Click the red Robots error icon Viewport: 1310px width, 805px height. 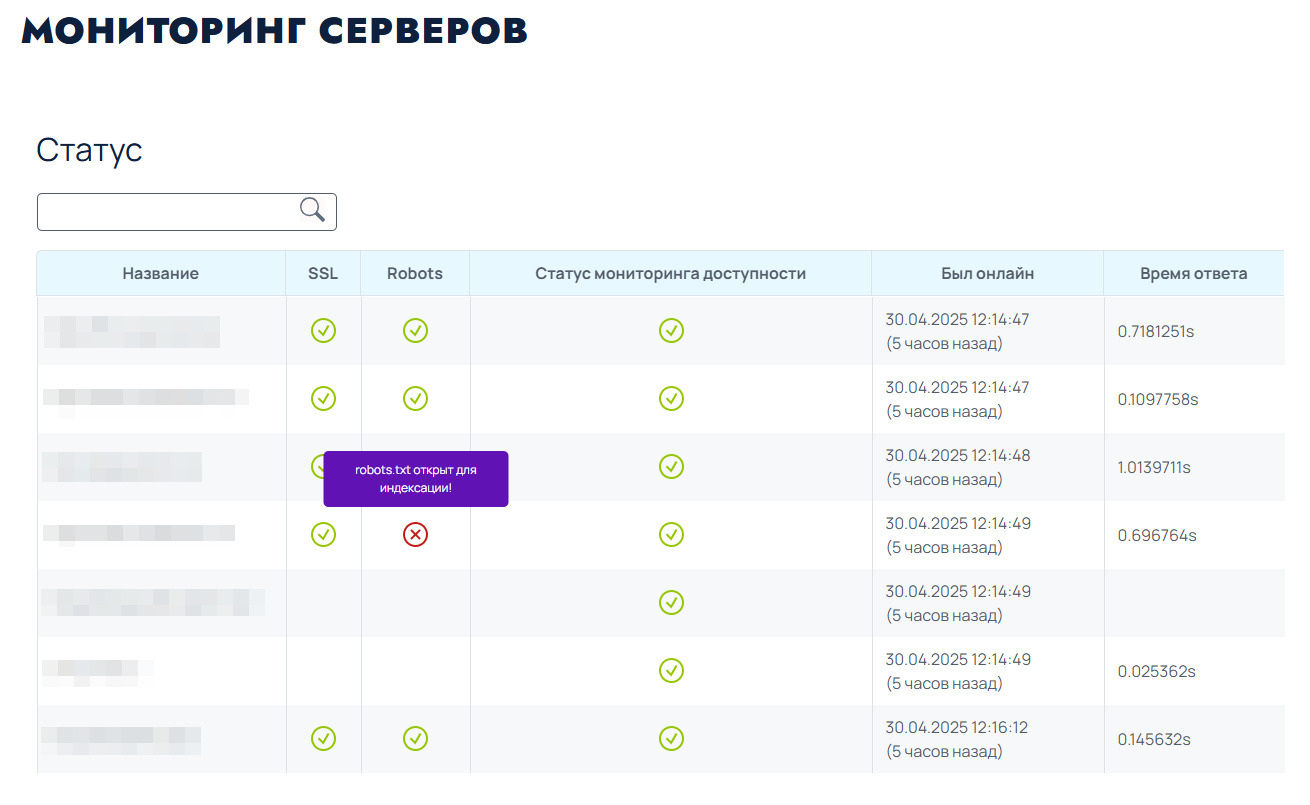(415, 535)
